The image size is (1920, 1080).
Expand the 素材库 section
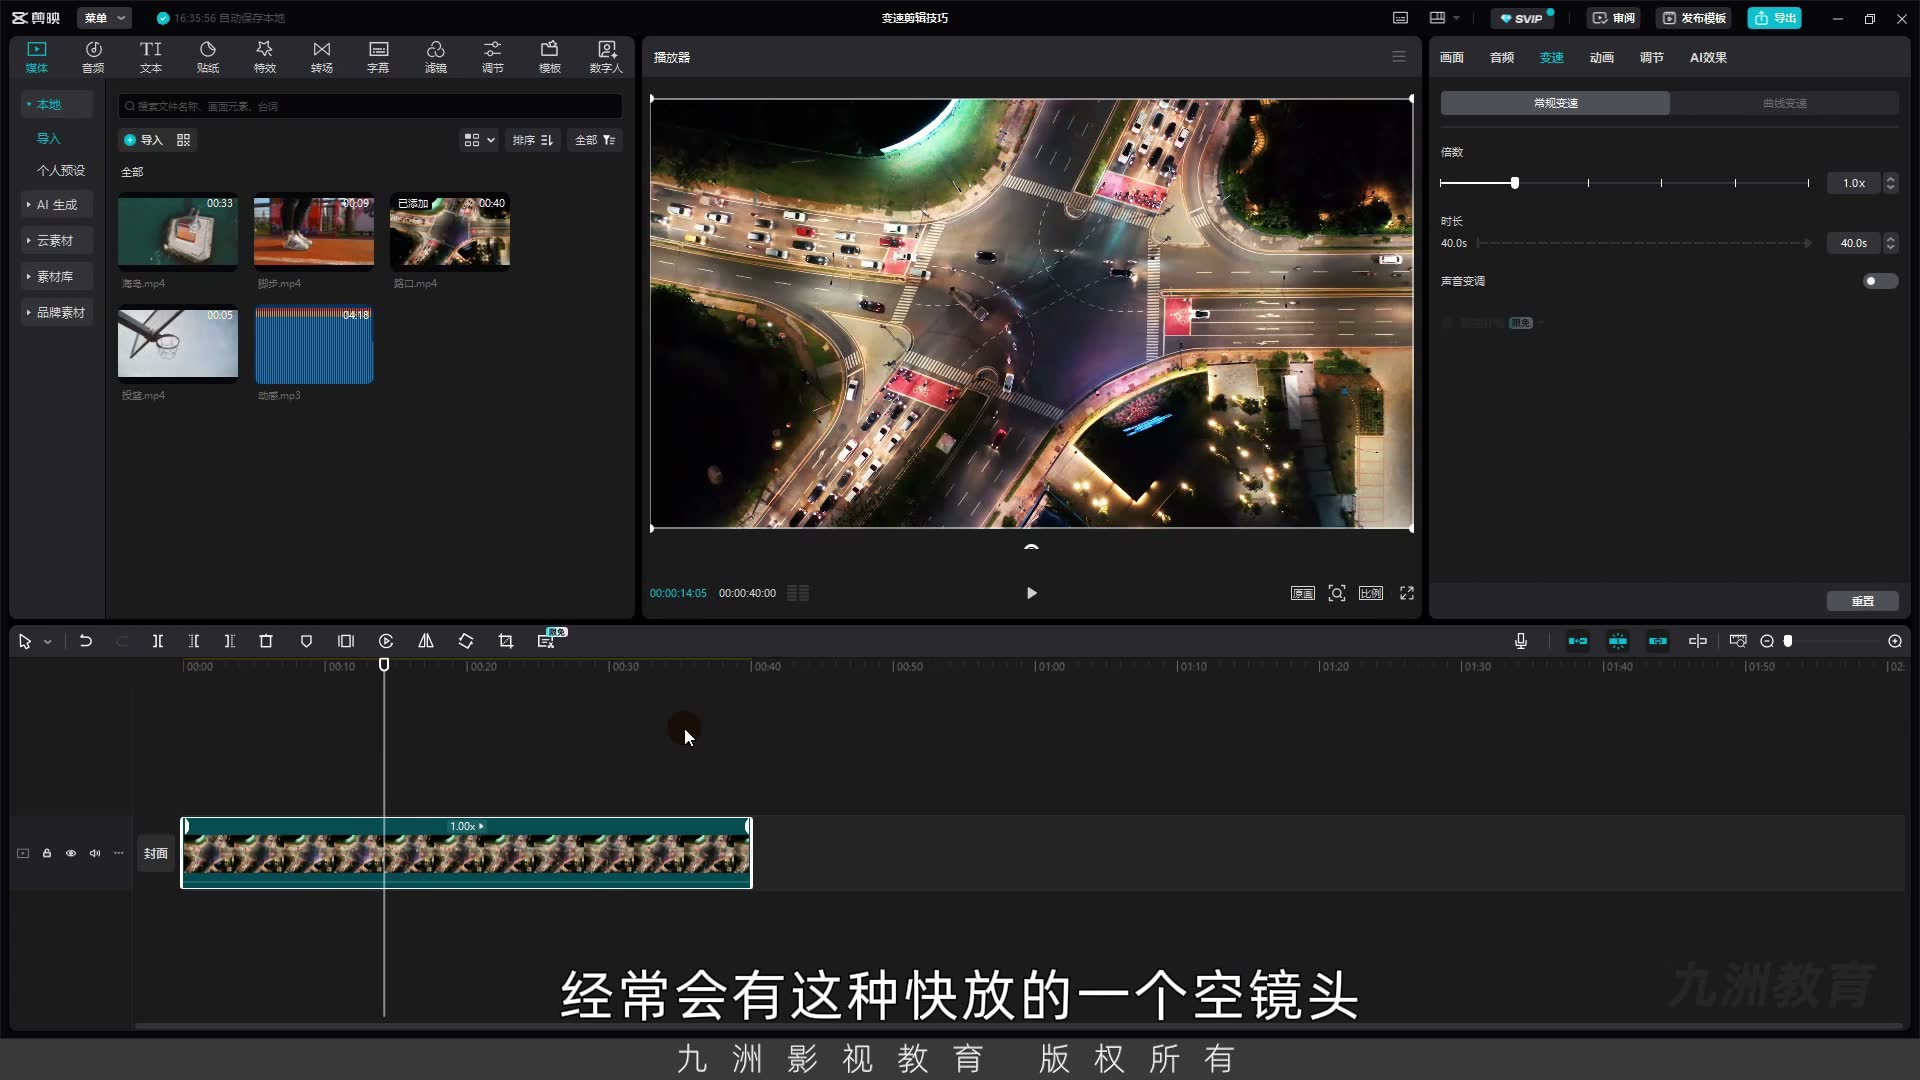point(55,277)
